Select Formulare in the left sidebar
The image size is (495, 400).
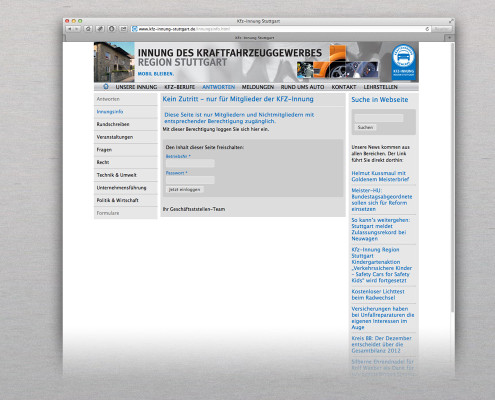(x=126, y=213)
